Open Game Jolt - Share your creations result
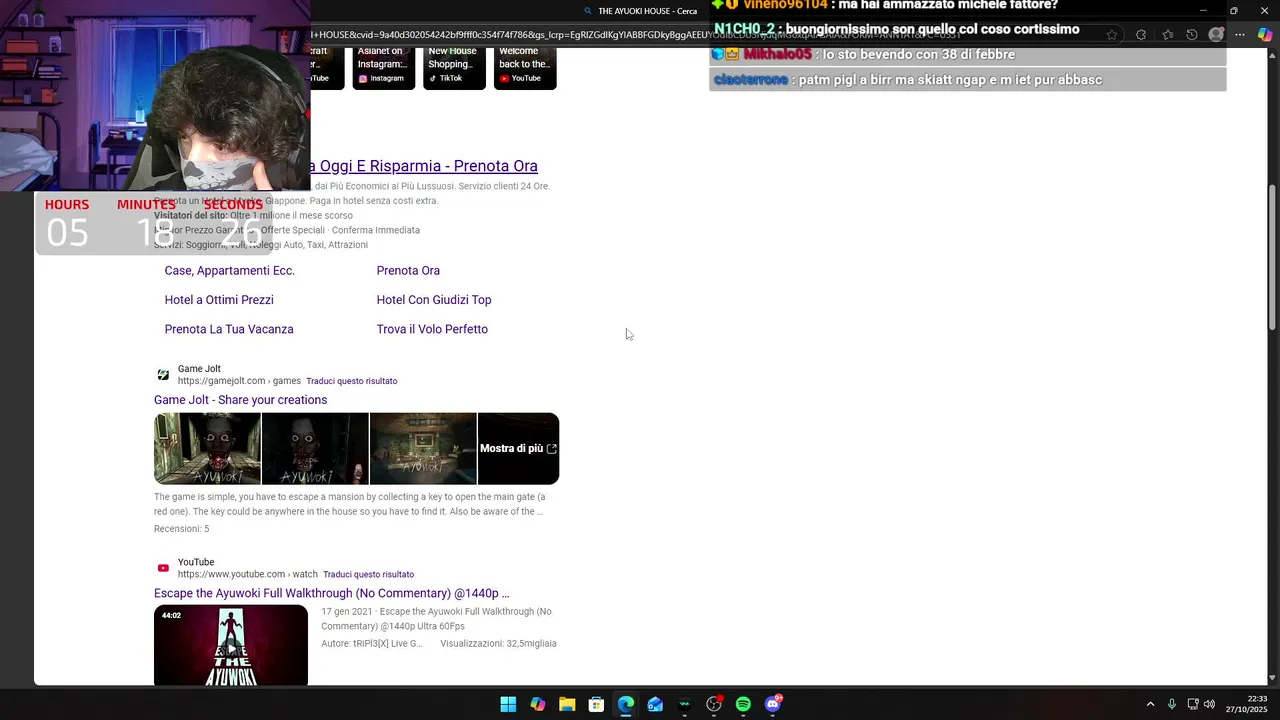The height and width of the screenshot is (720, 1280). point(240,400)
